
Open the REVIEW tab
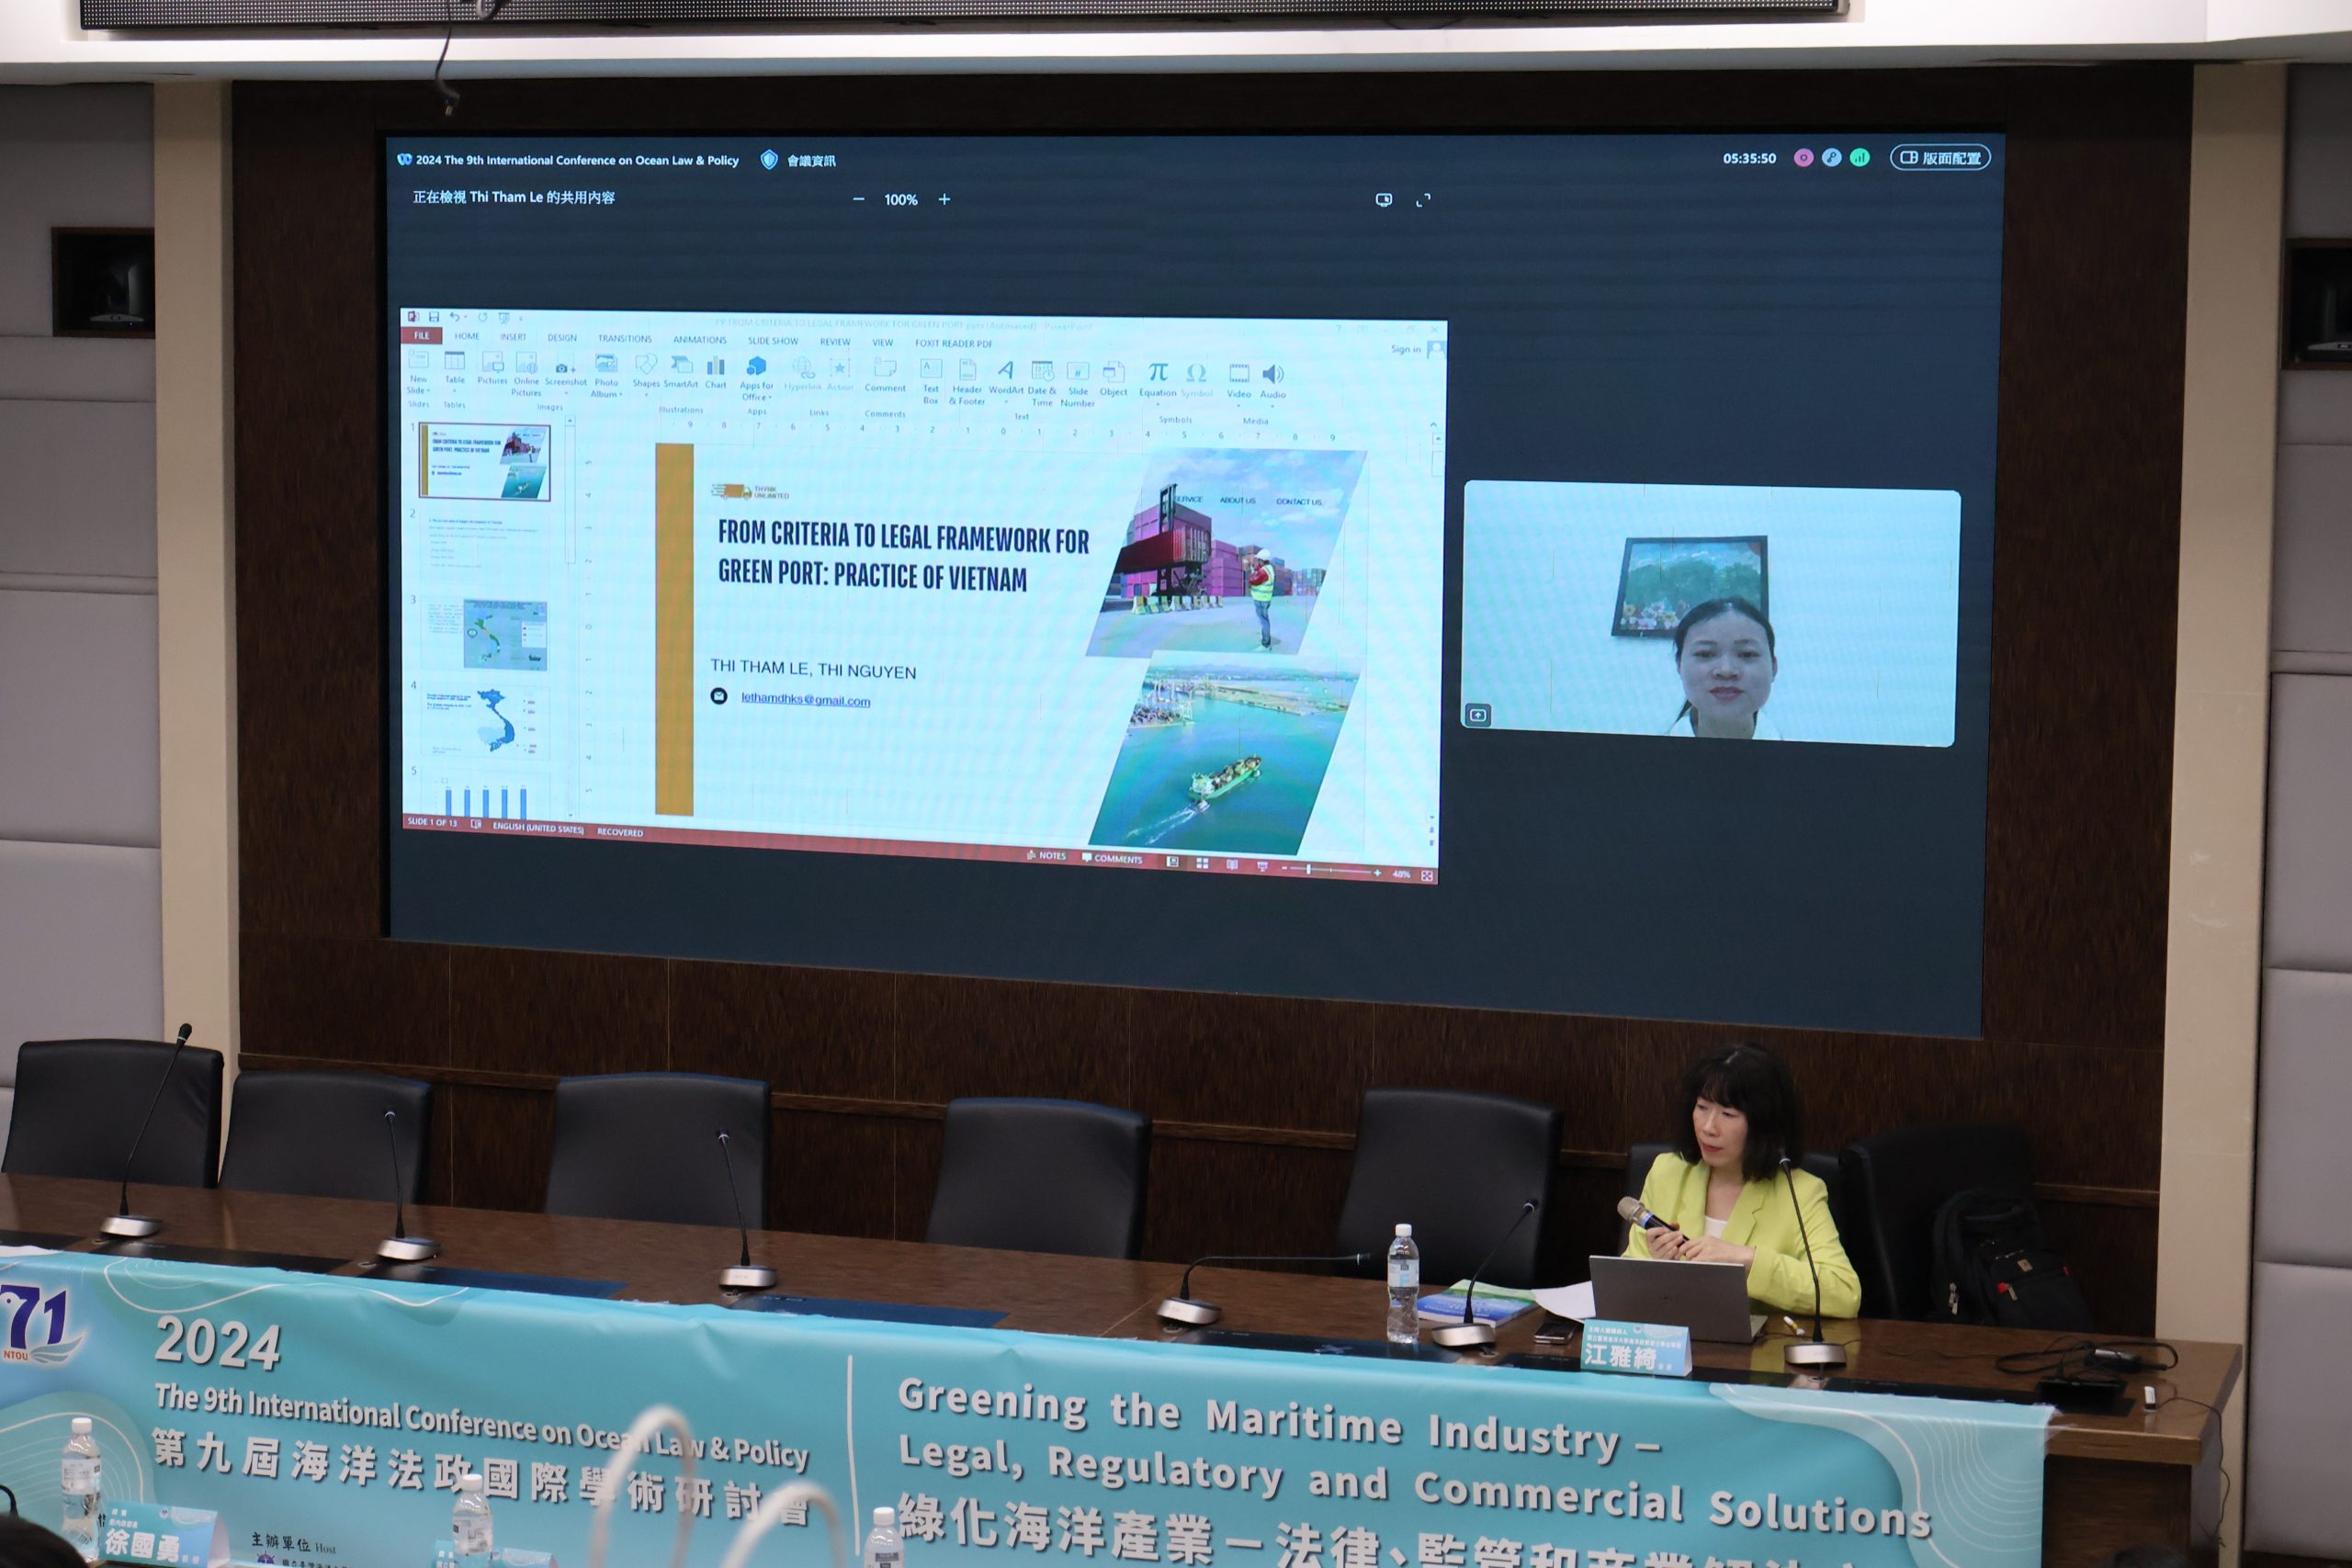(835, 342)
